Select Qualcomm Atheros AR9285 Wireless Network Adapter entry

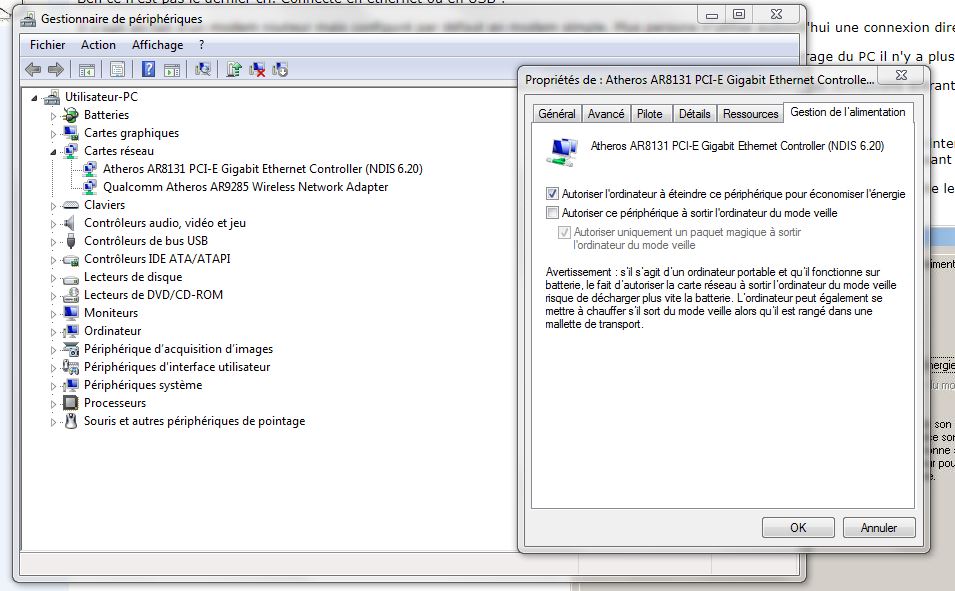(245, 186)
